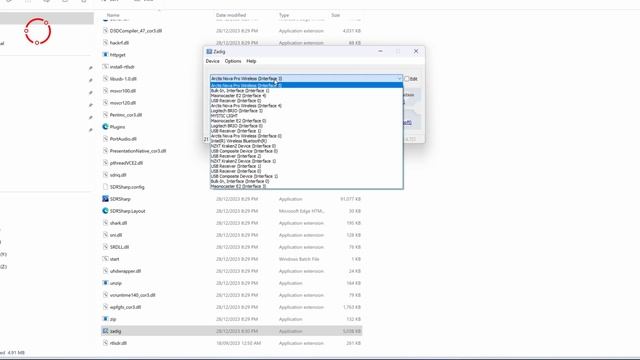The height and width of the screenshot is (360, 640).
Task: Sort files by Name column header
Action: click(x=113, y=15)
